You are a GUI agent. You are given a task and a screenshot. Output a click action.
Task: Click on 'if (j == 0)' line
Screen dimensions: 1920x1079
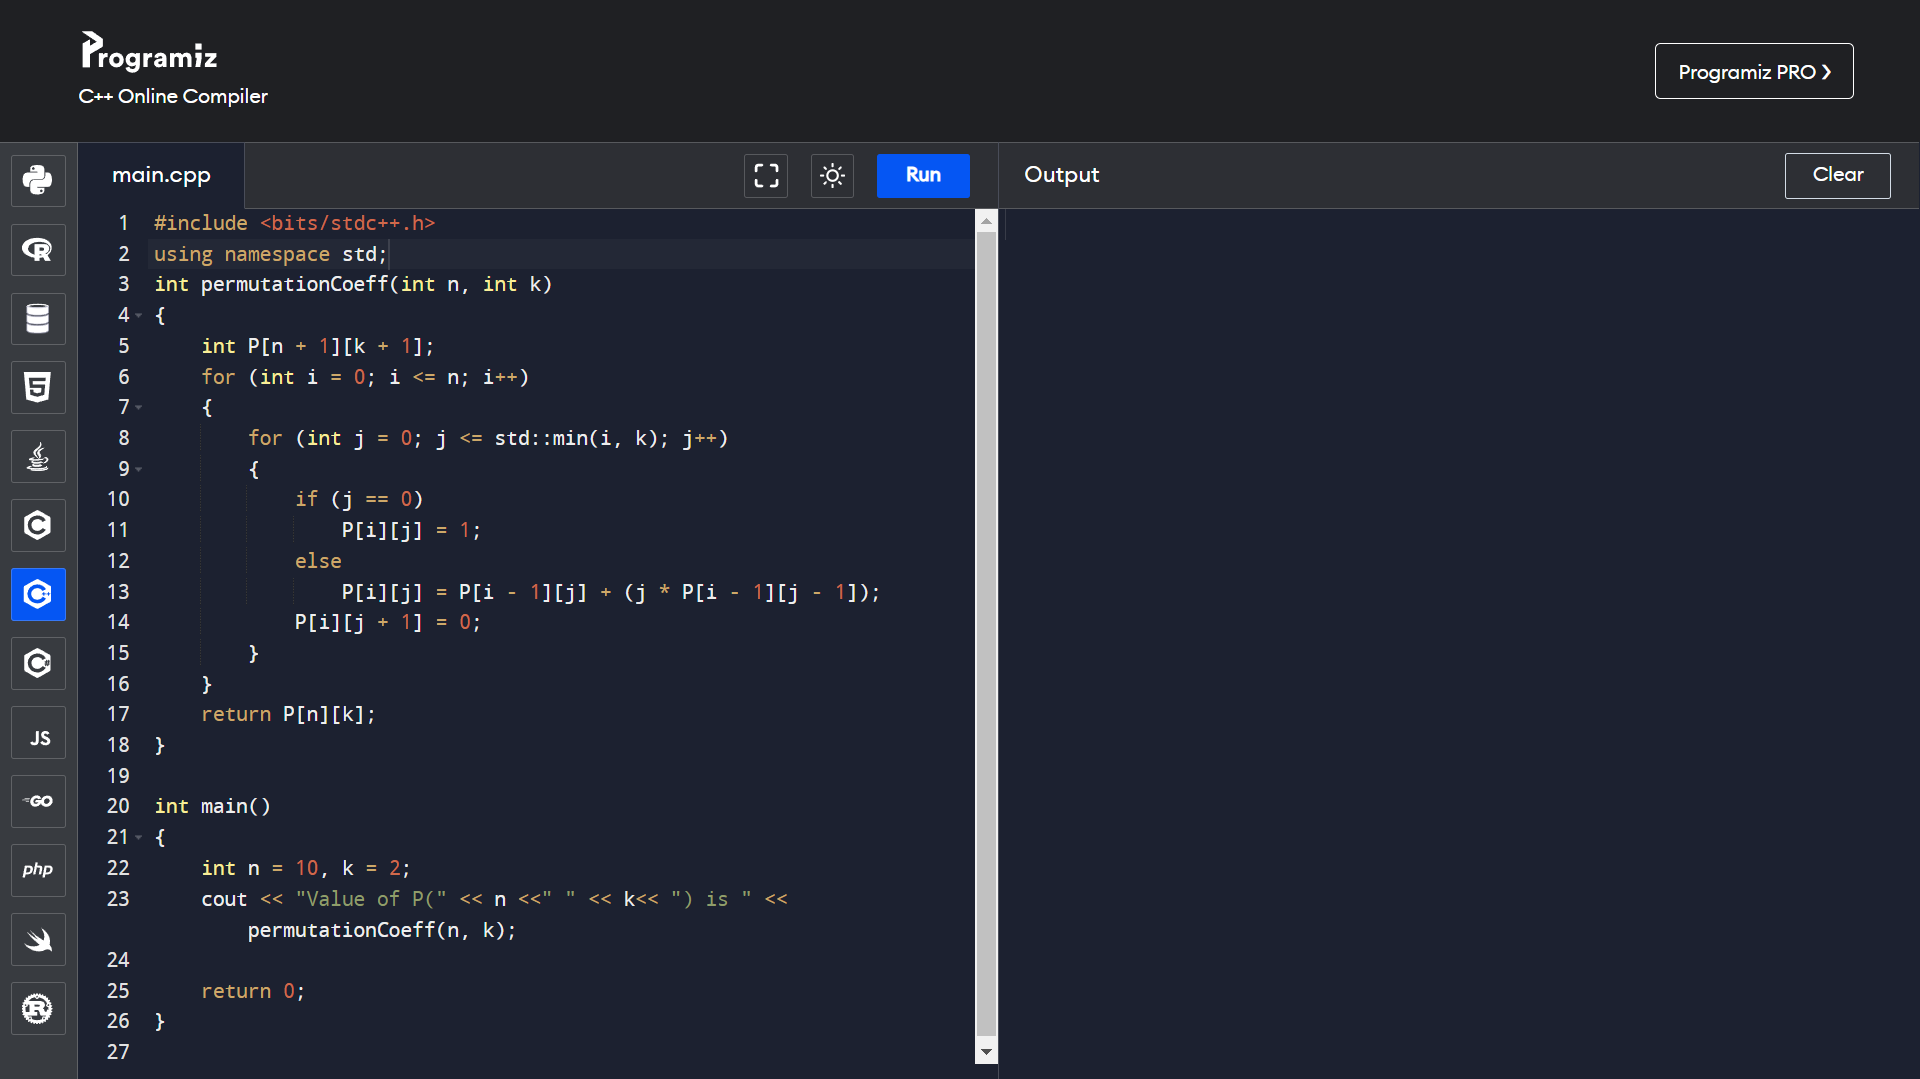coord(359,499)
